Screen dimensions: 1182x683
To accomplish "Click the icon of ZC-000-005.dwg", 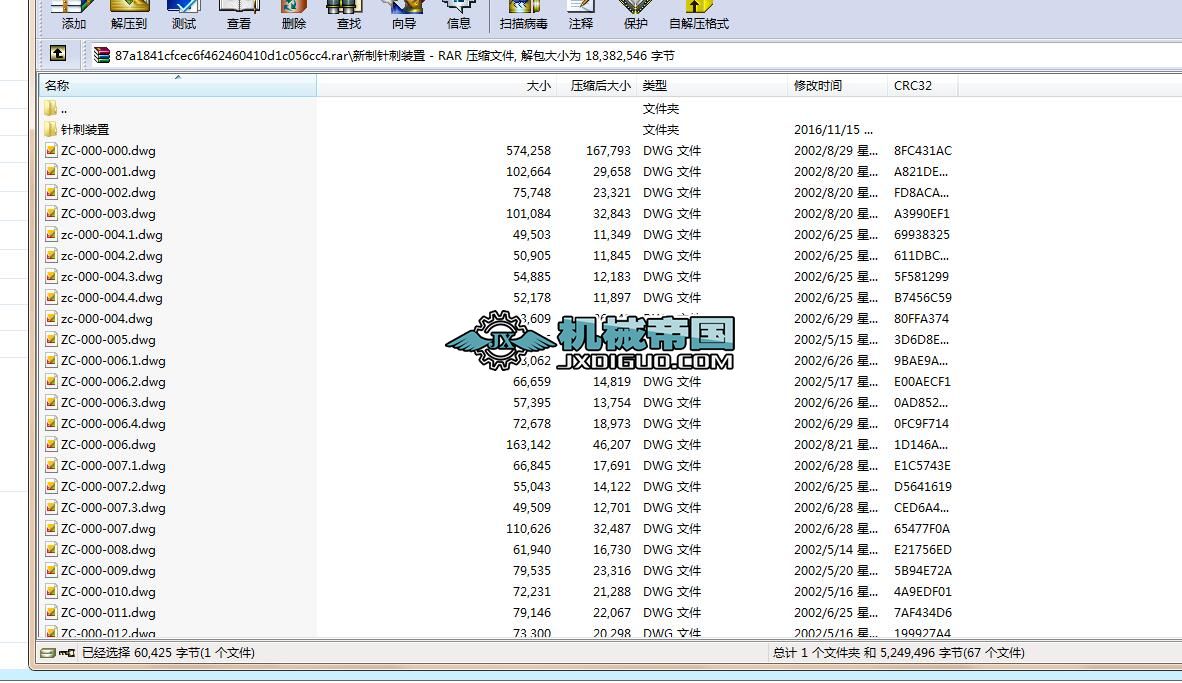I will [x=51, y=339].
